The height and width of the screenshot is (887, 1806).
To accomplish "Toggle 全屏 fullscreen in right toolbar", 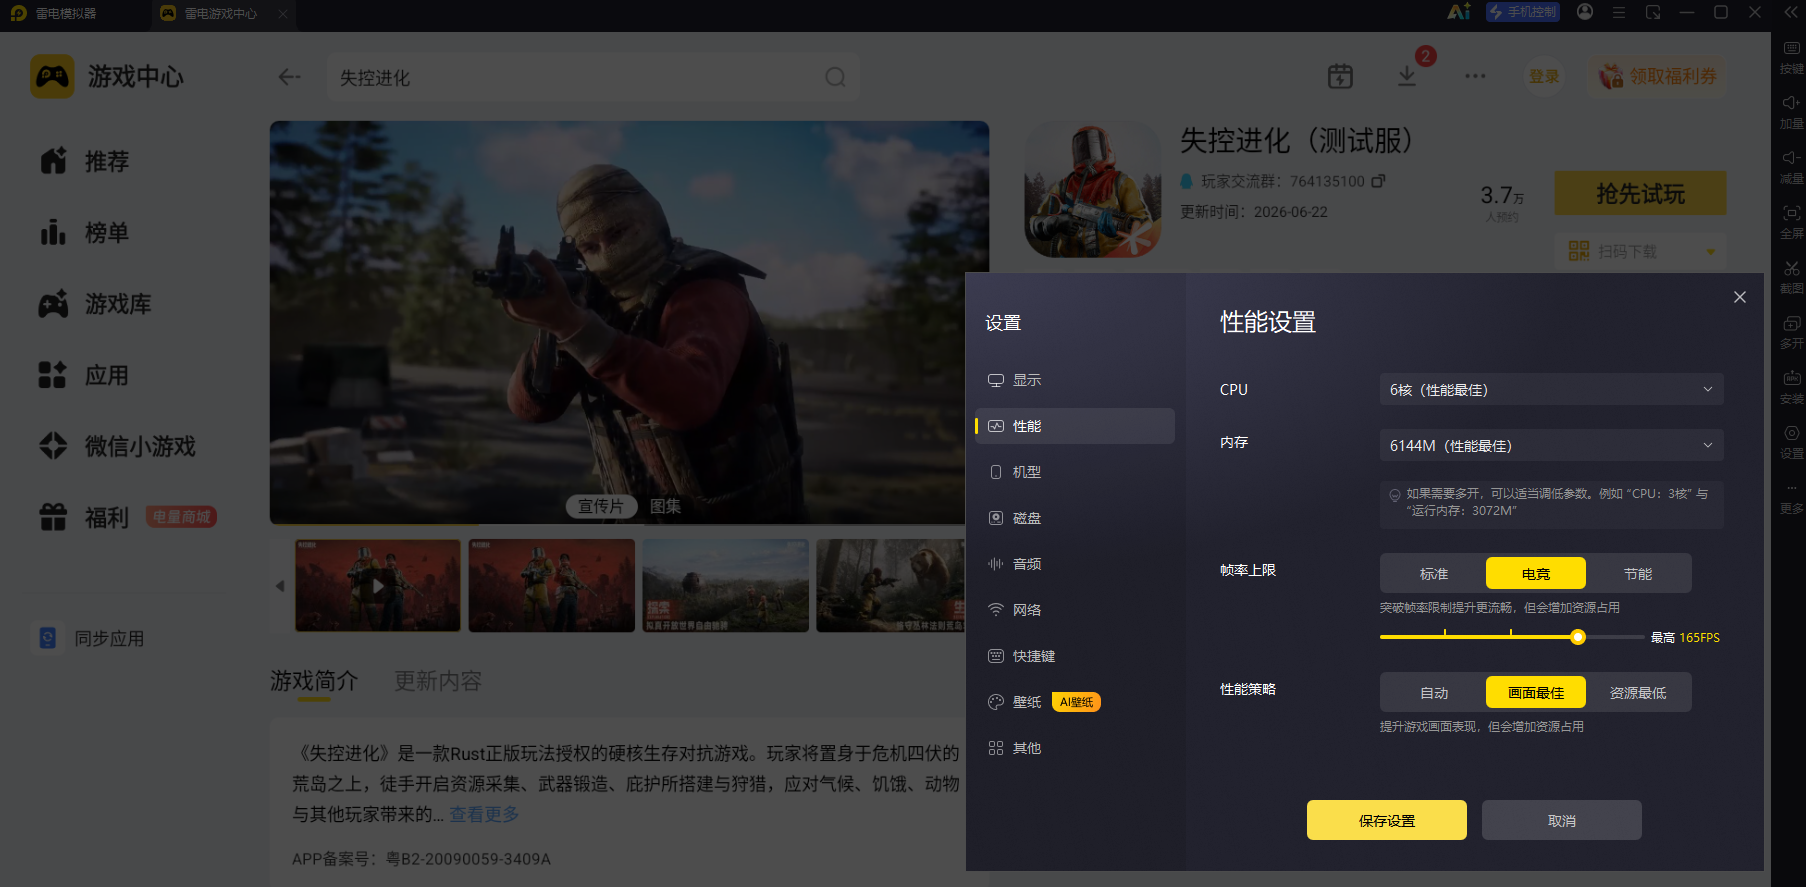I will coord(1791,222).
